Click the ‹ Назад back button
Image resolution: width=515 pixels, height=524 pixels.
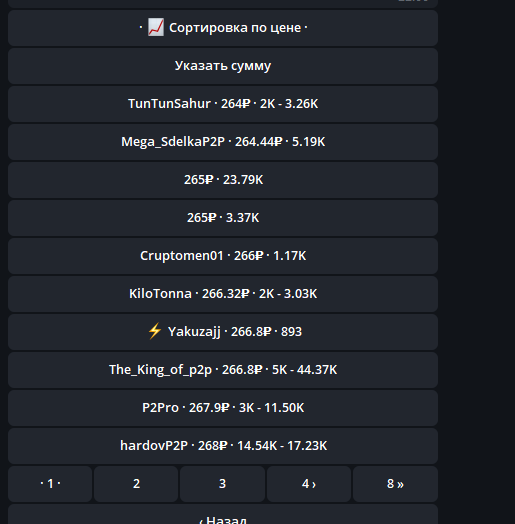point(223,515)
